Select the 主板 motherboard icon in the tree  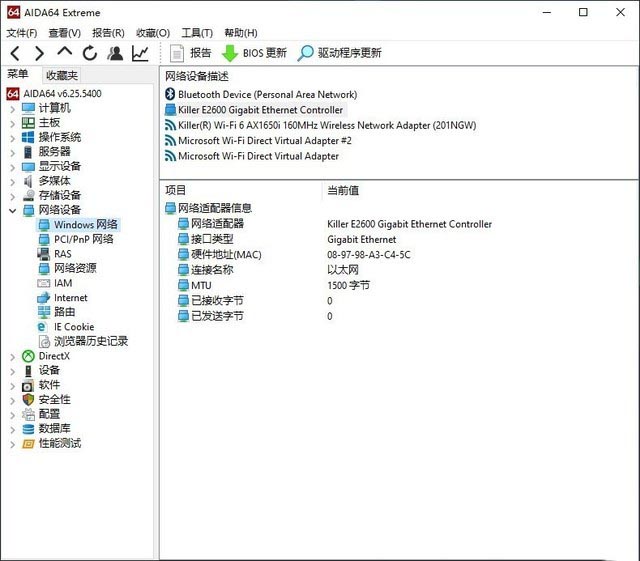click(28, 122)
